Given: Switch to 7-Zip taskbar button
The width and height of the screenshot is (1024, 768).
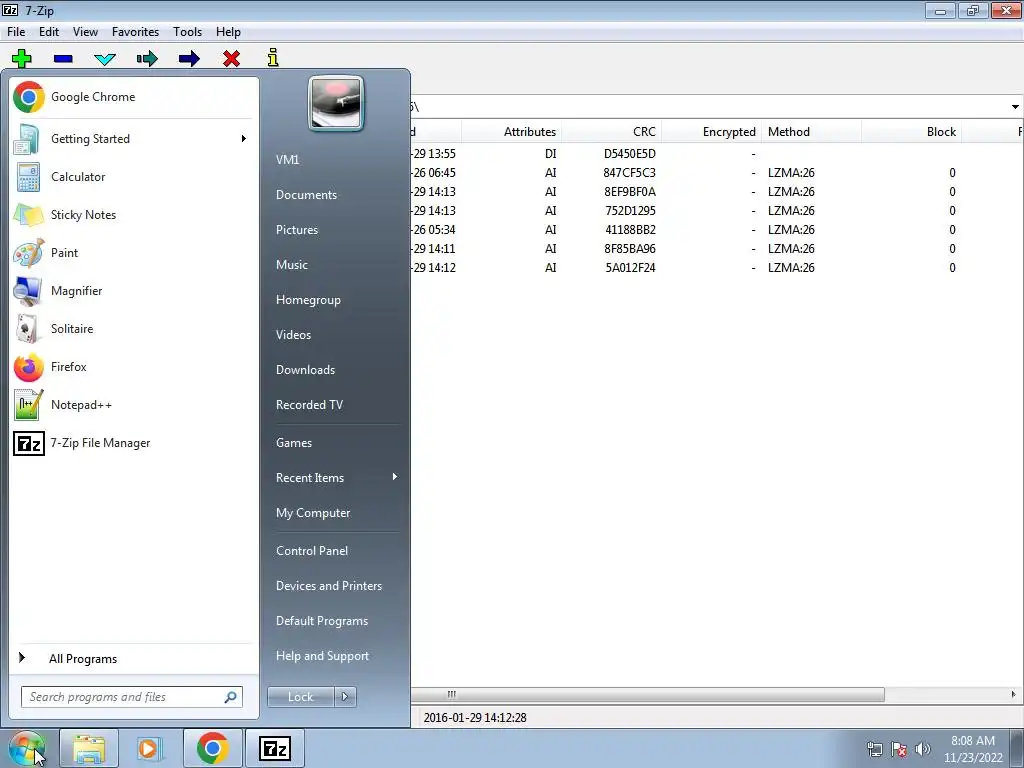Looking at the screenshot, I should point(274,748).
